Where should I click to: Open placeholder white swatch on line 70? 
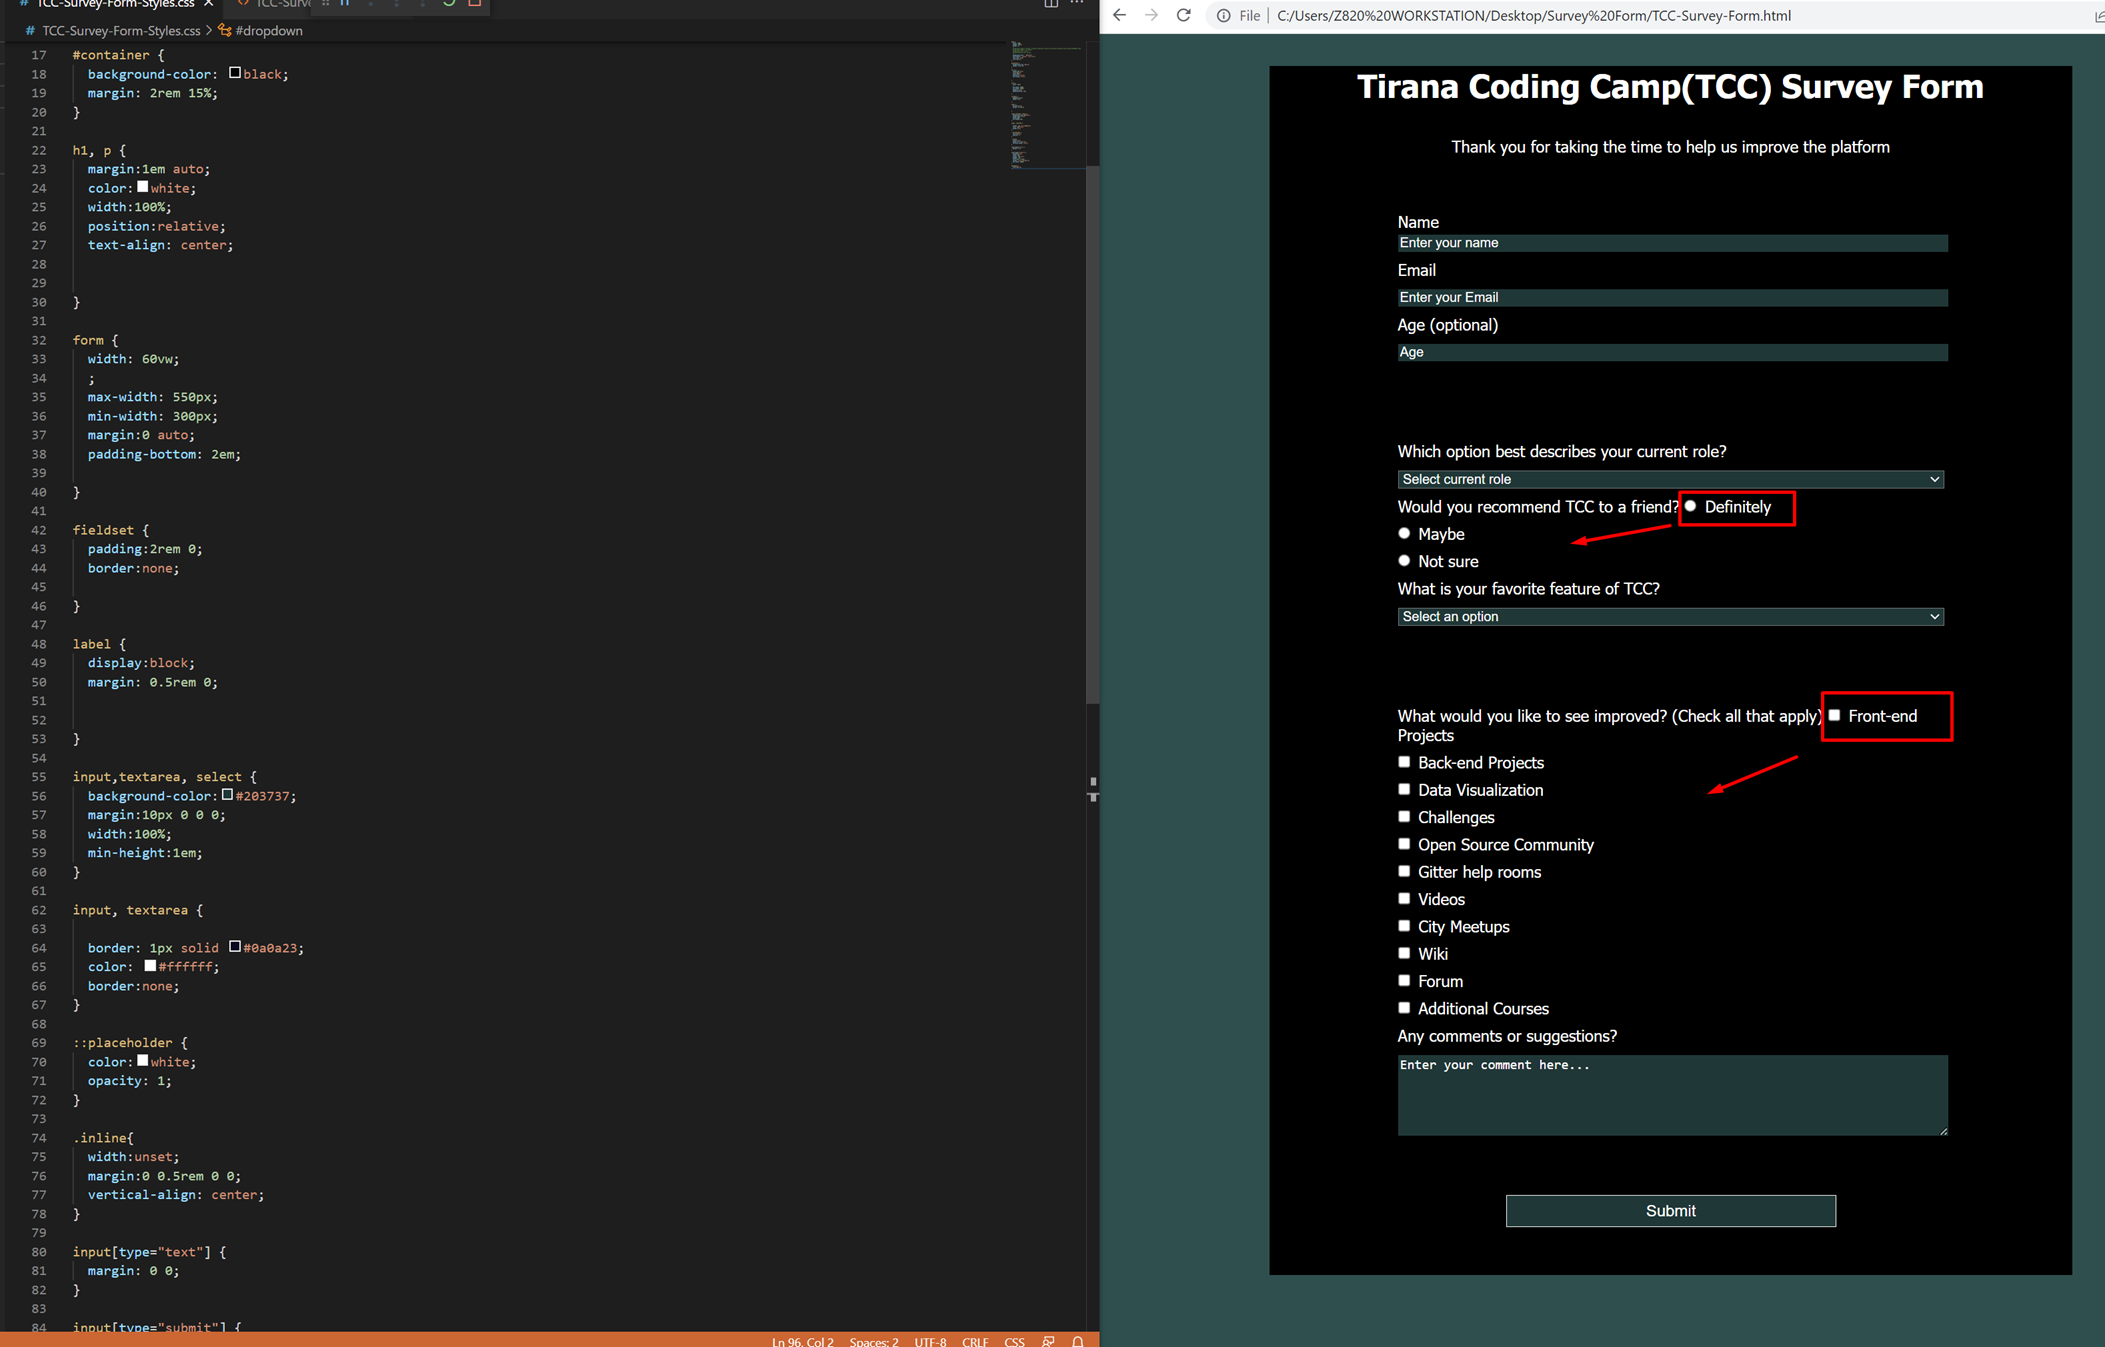[143, 1061]
